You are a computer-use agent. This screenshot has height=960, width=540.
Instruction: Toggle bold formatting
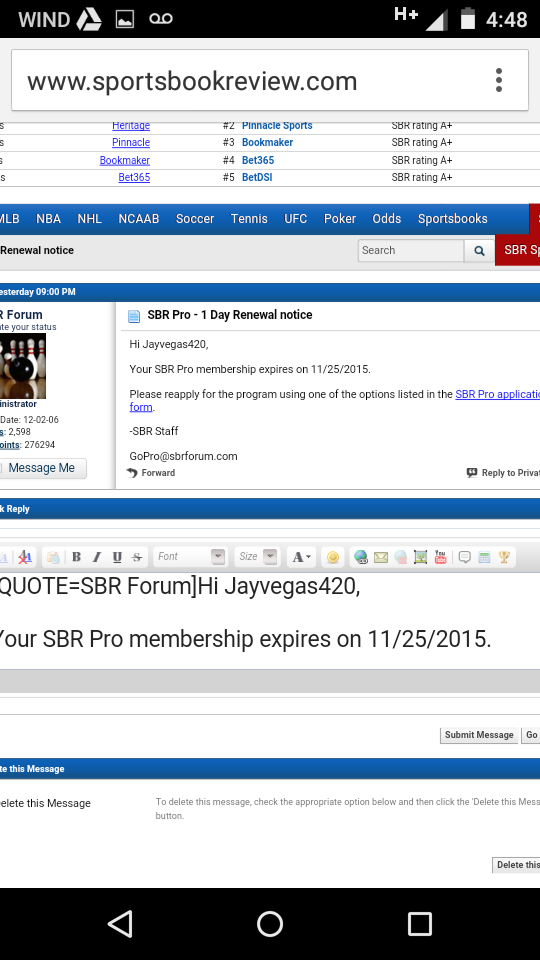tap(77, 557)
